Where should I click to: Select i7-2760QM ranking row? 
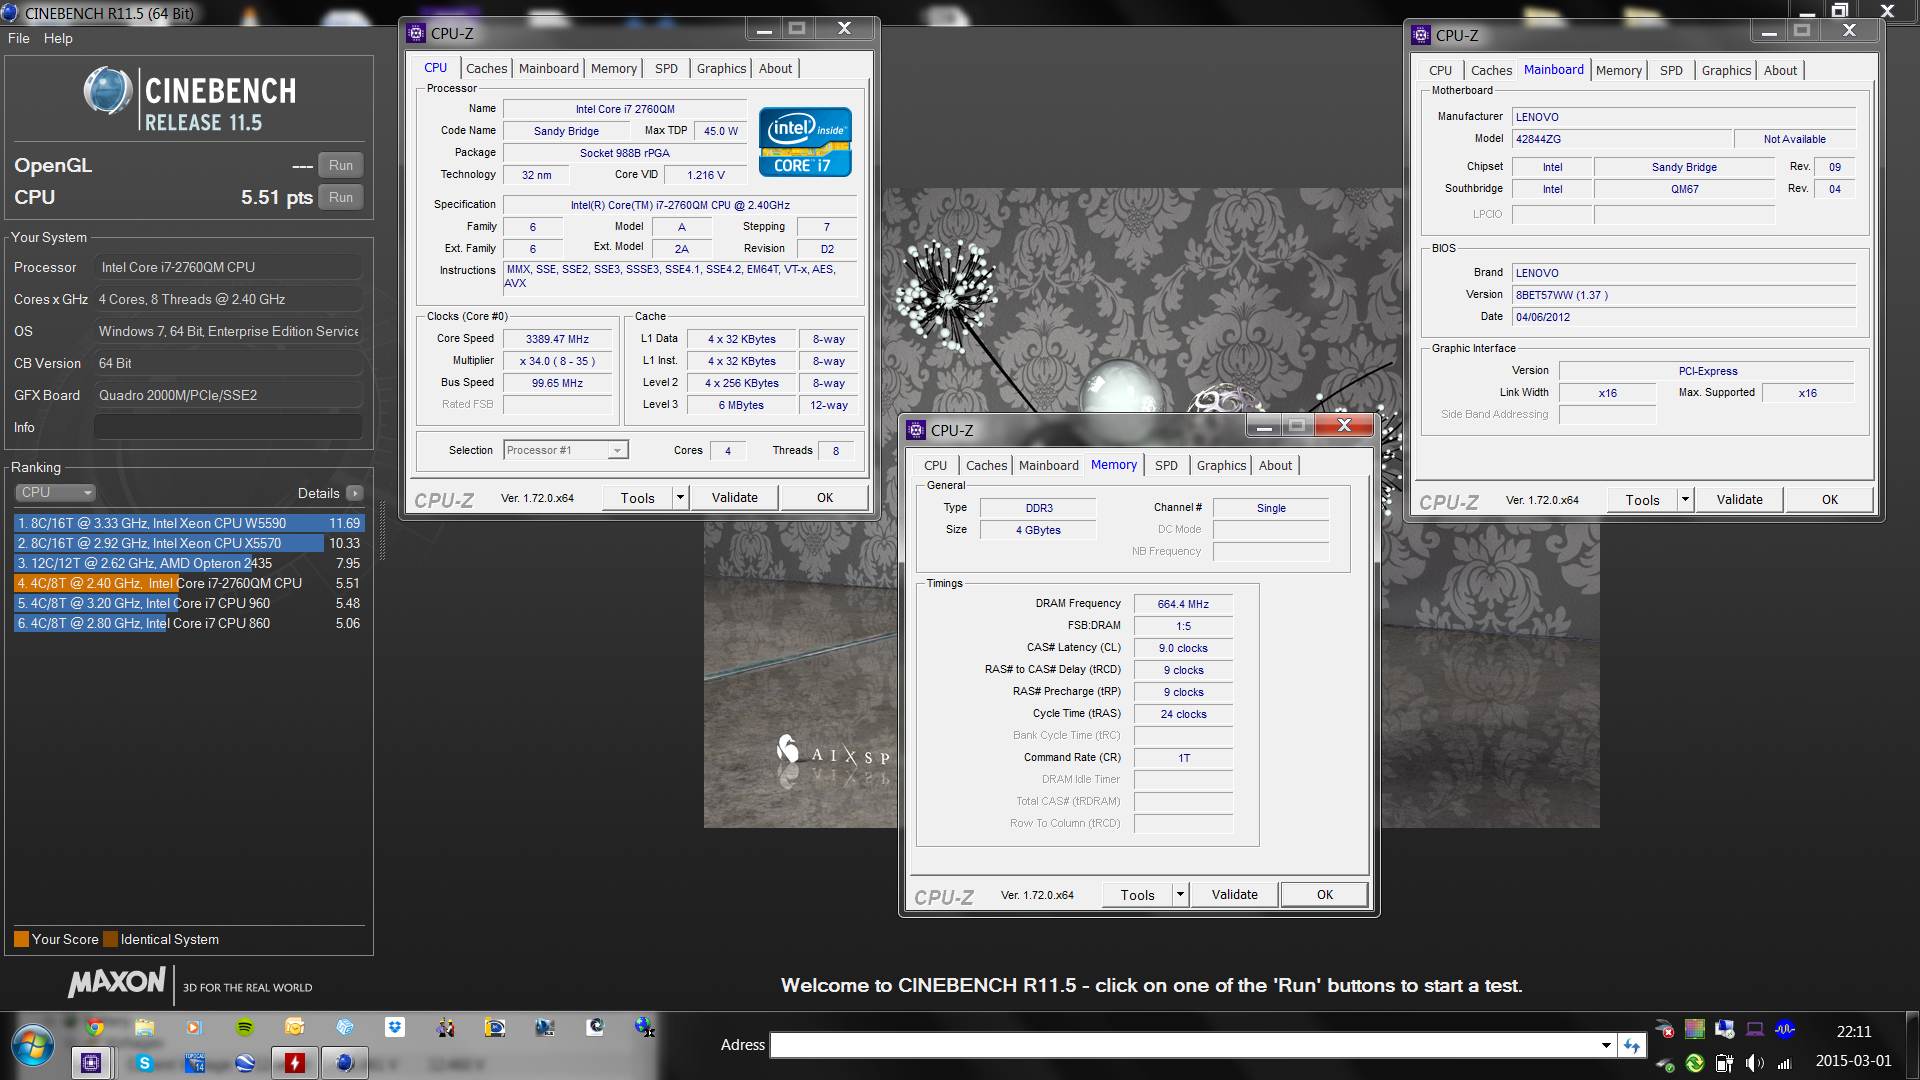(x=189, y=583)
